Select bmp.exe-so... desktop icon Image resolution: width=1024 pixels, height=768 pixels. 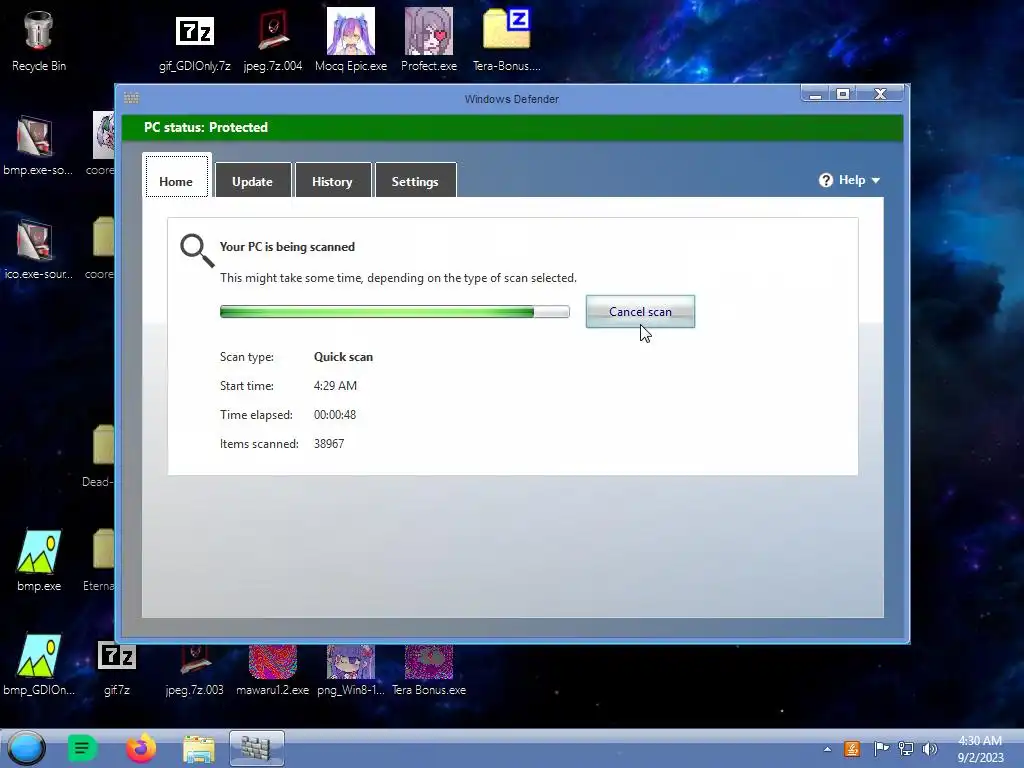pyautogui.click(x=37, y=145)
